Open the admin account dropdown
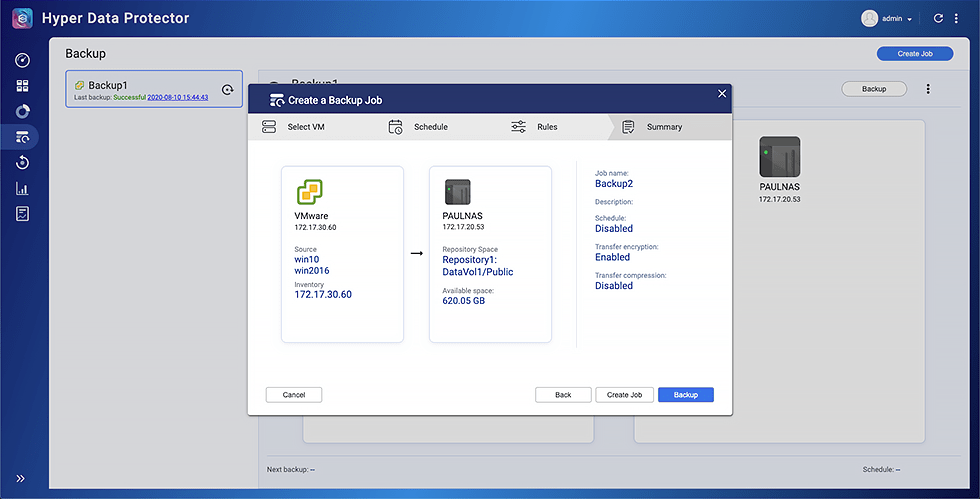This screenshot has width=980, height=499. 897,19
